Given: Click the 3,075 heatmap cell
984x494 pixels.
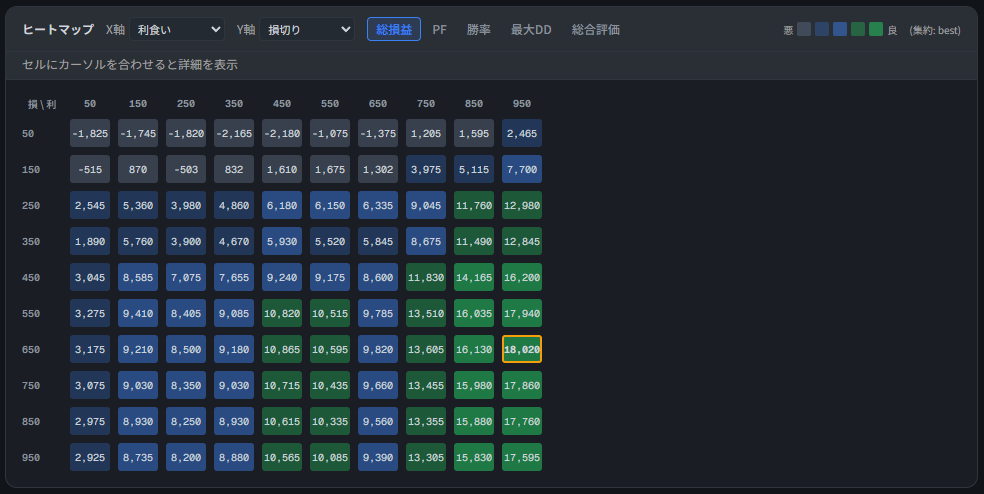Looking at the screenshot, I should [90, 385].
